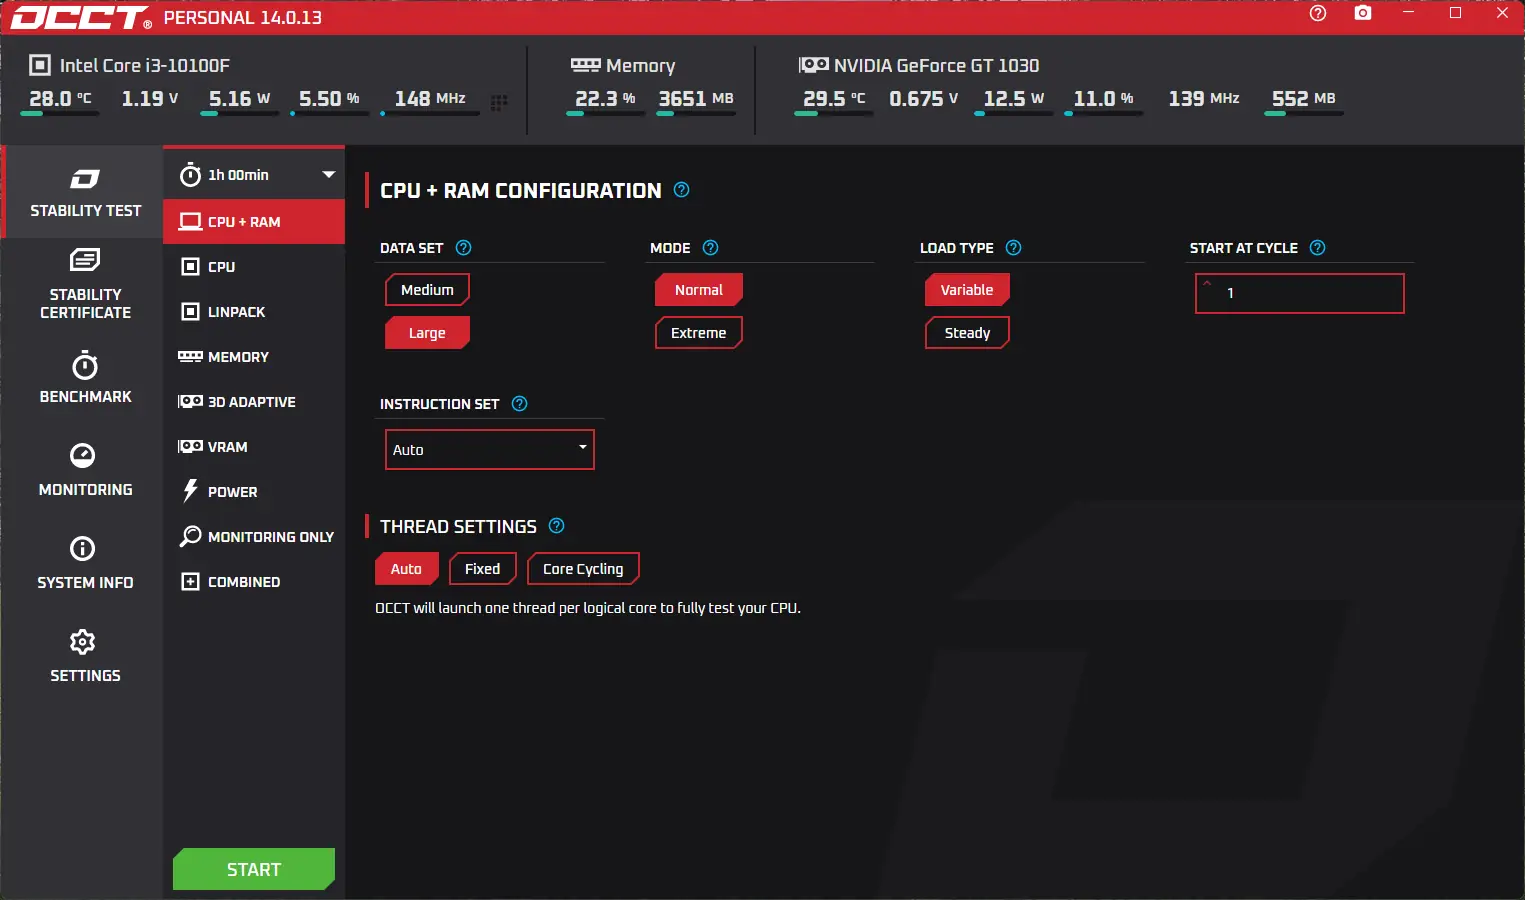The height and width of the screenshot is (900, 1525).
Task: Expand the 1h 00min duration dropdown
Action: tap(254, 175)
